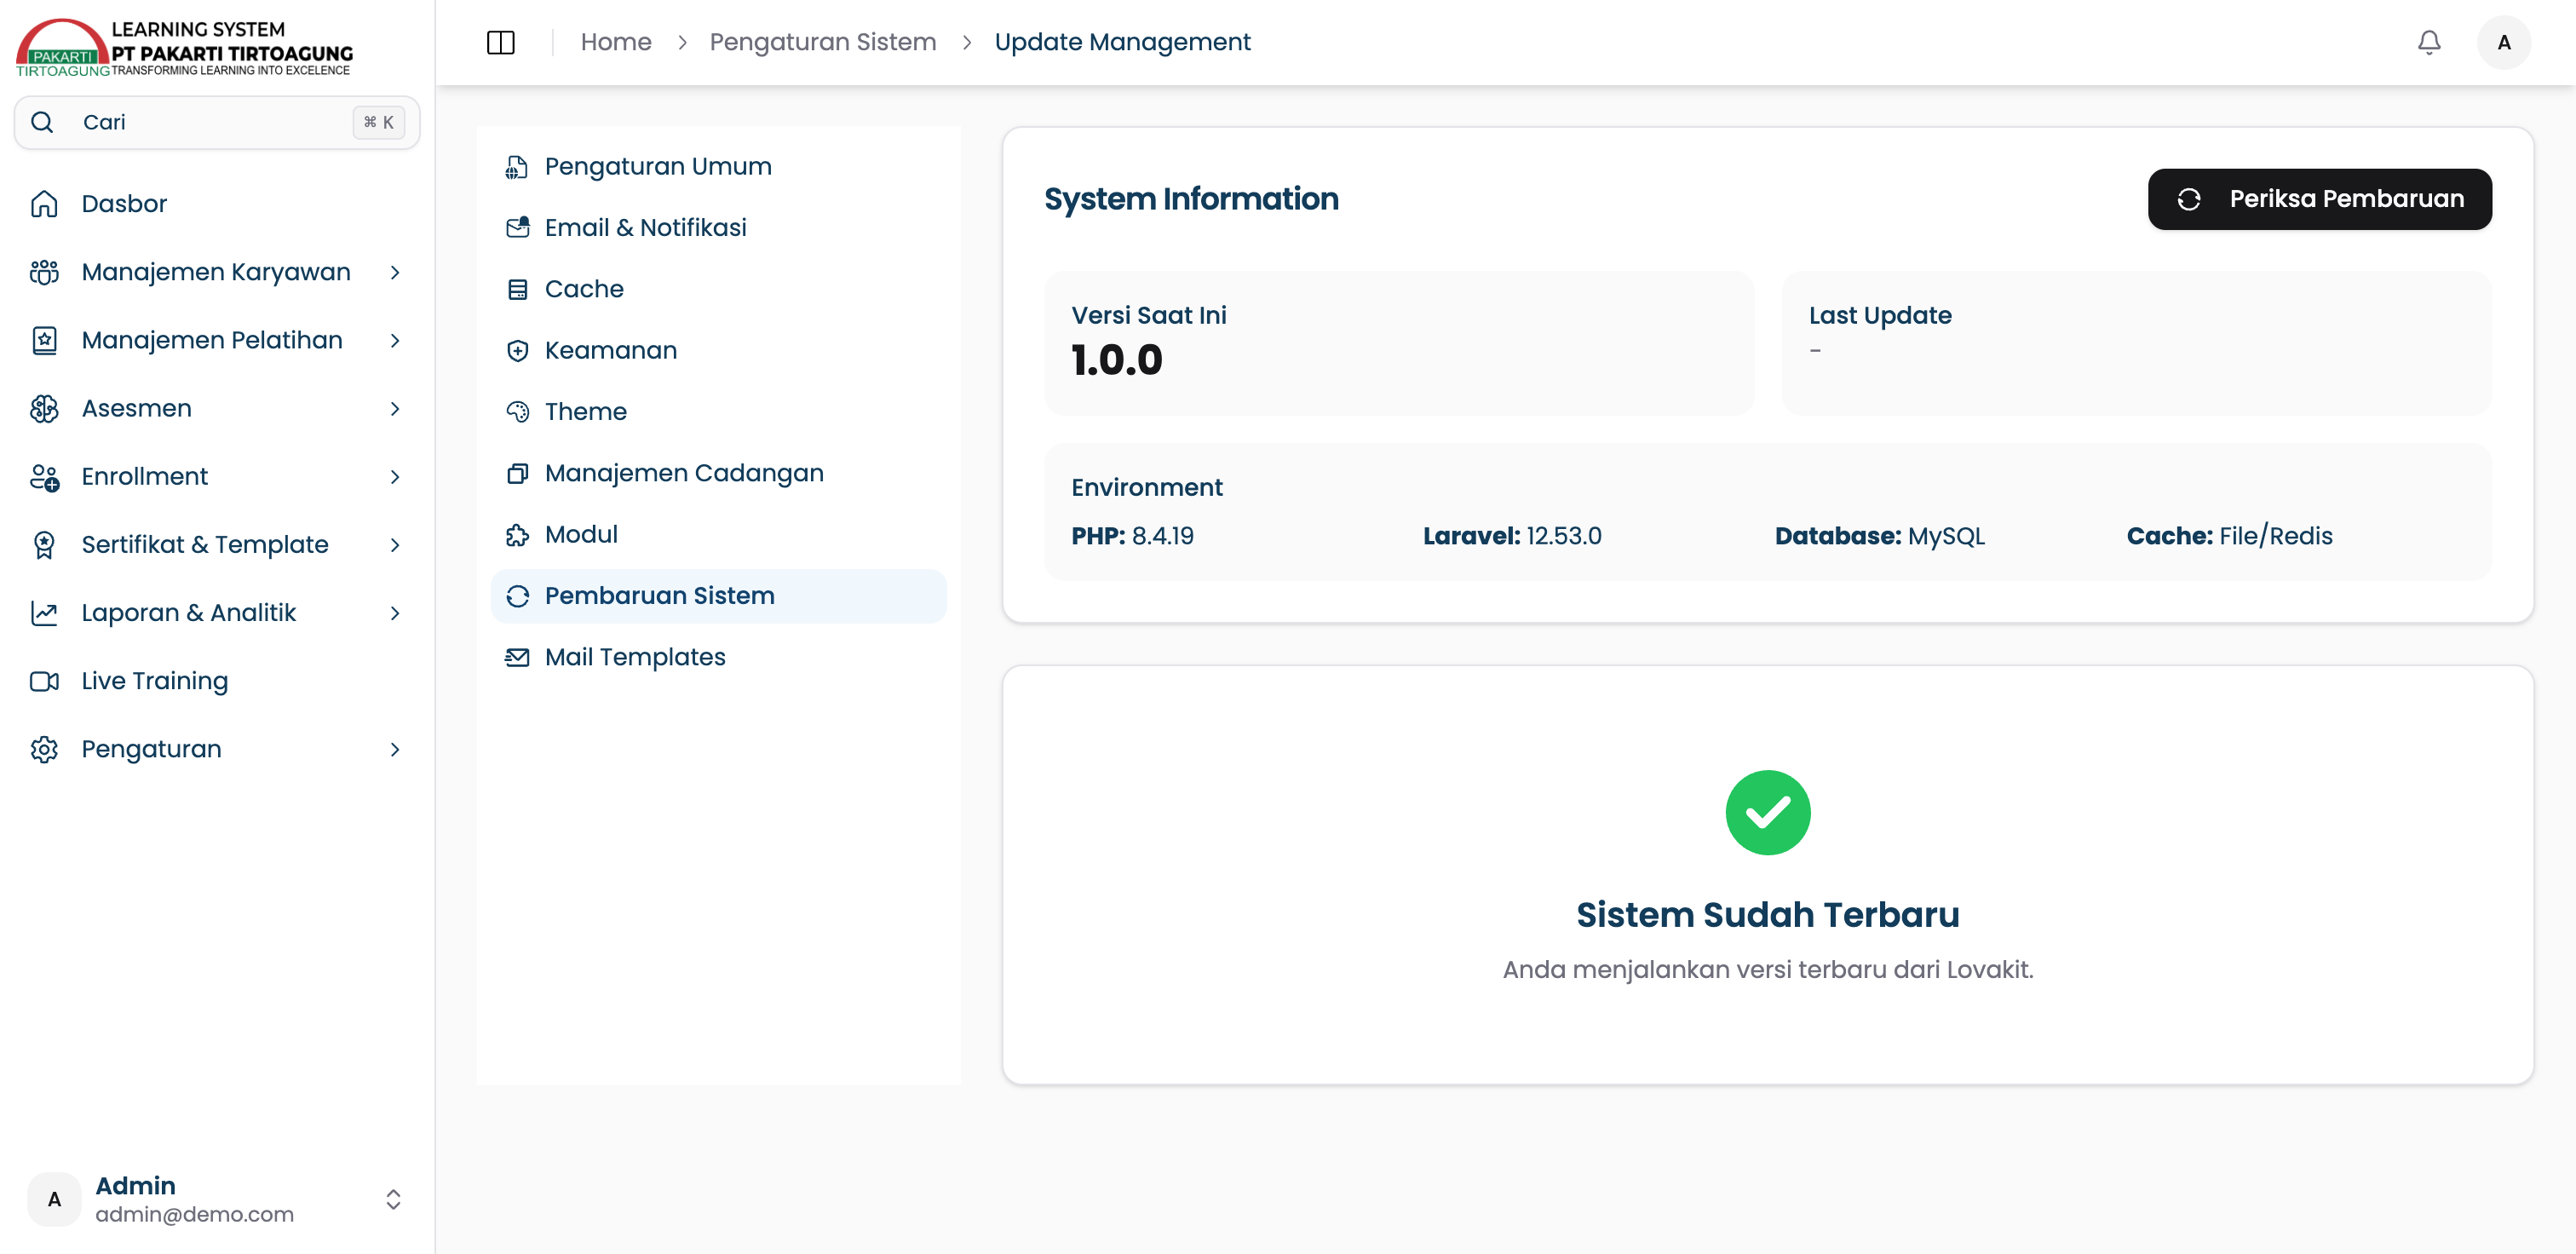This screenshot has height=1254, width=2576.
Task: Click the Modul puzzle icon
Action: pos(517,535)
